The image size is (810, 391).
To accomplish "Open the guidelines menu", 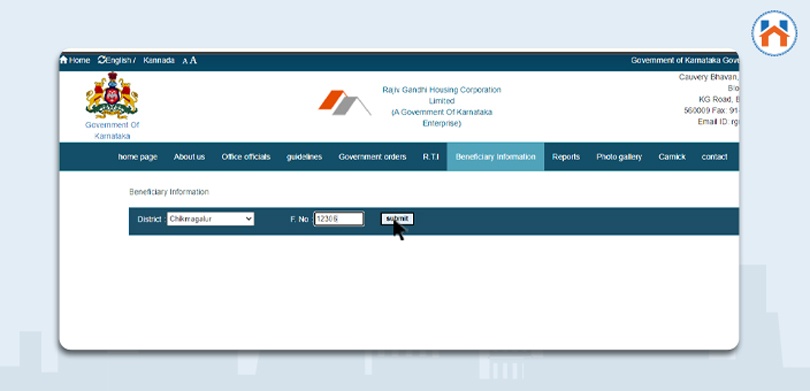I will [x=304, y=157].
